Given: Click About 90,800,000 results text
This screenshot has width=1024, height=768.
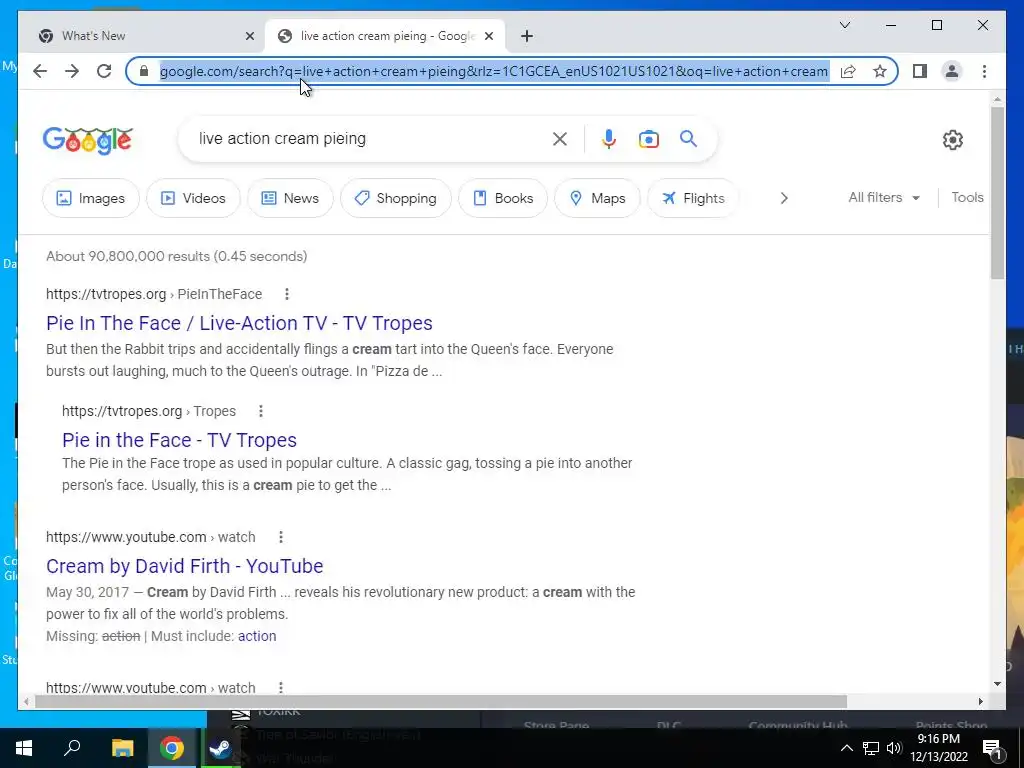Looking at the screenshot, I should tap(176, 256).
